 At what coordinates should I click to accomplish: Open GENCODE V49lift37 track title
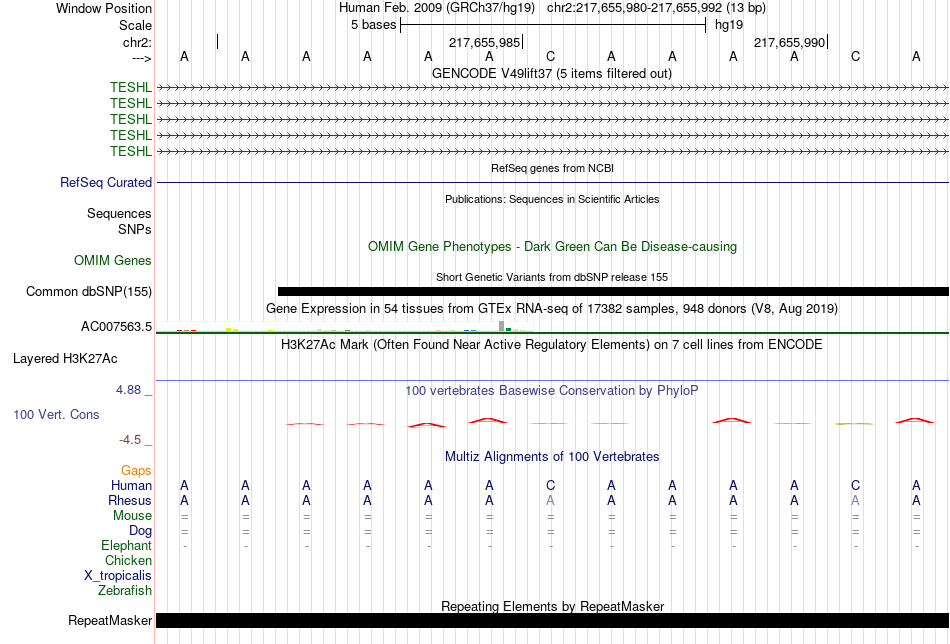click(551, 73)
